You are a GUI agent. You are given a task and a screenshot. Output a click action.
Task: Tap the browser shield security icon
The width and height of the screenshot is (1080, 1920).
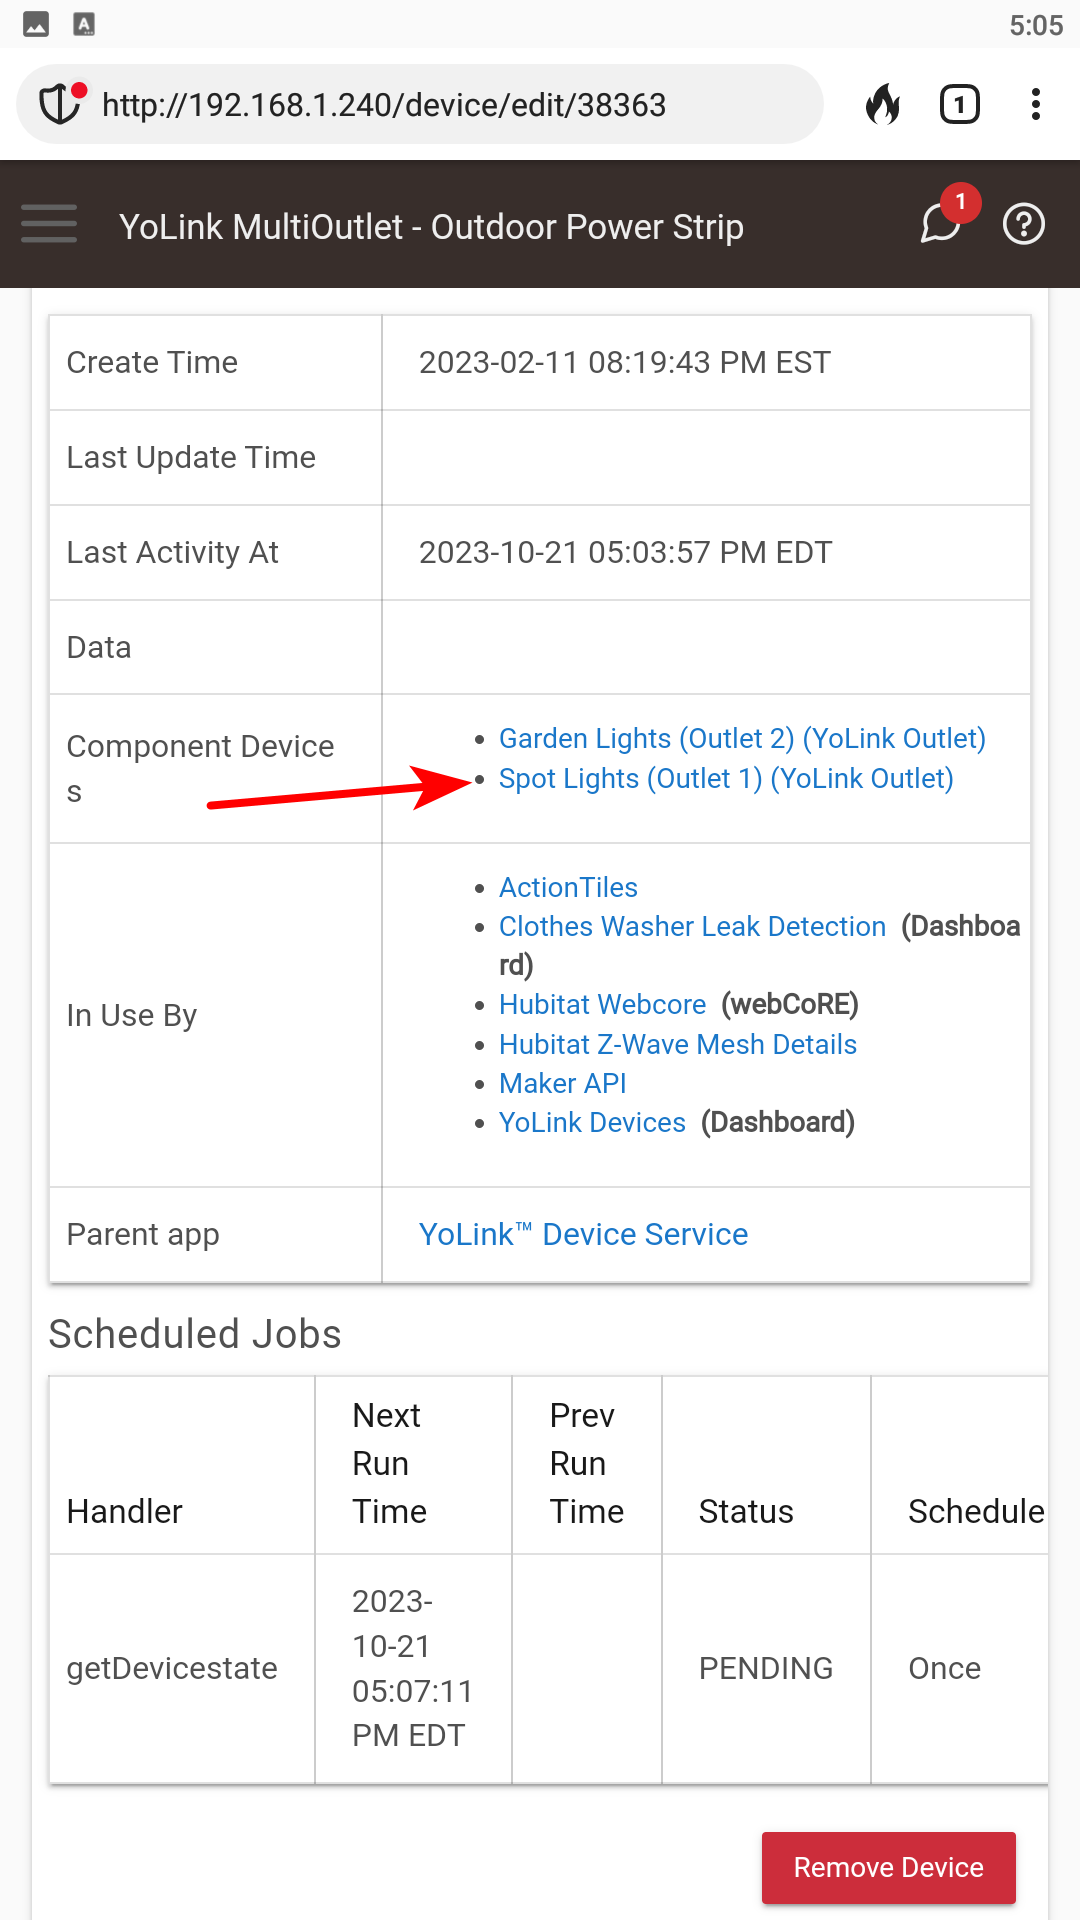(60, 104)
